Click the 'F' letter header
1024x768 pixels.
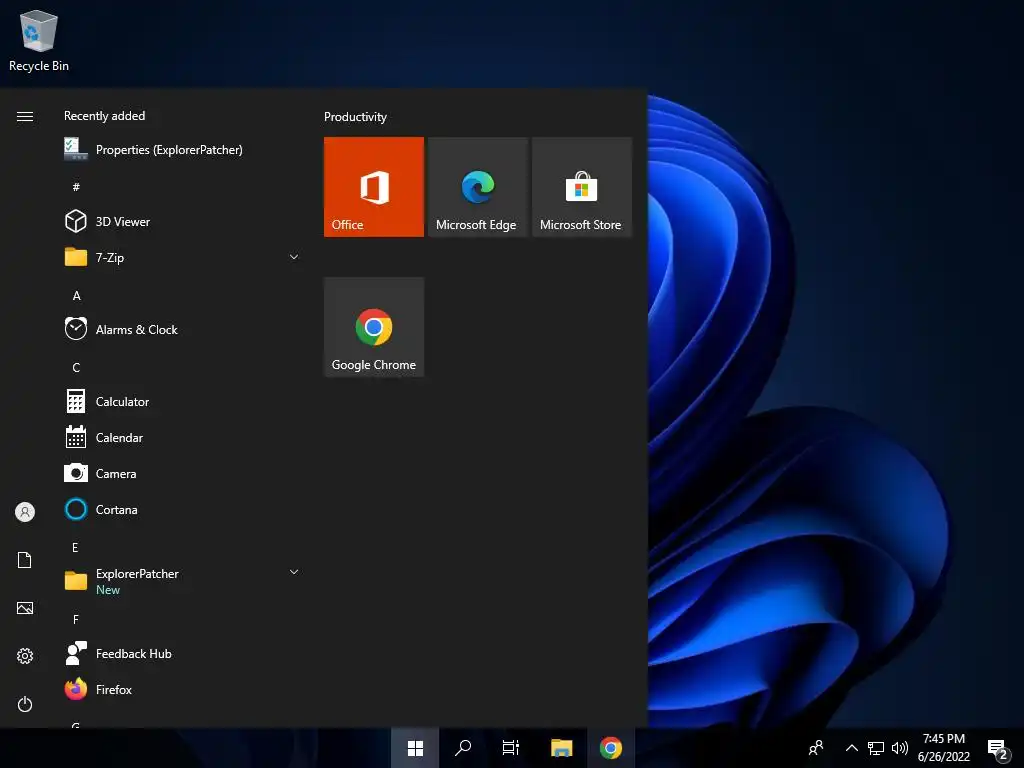76,619
